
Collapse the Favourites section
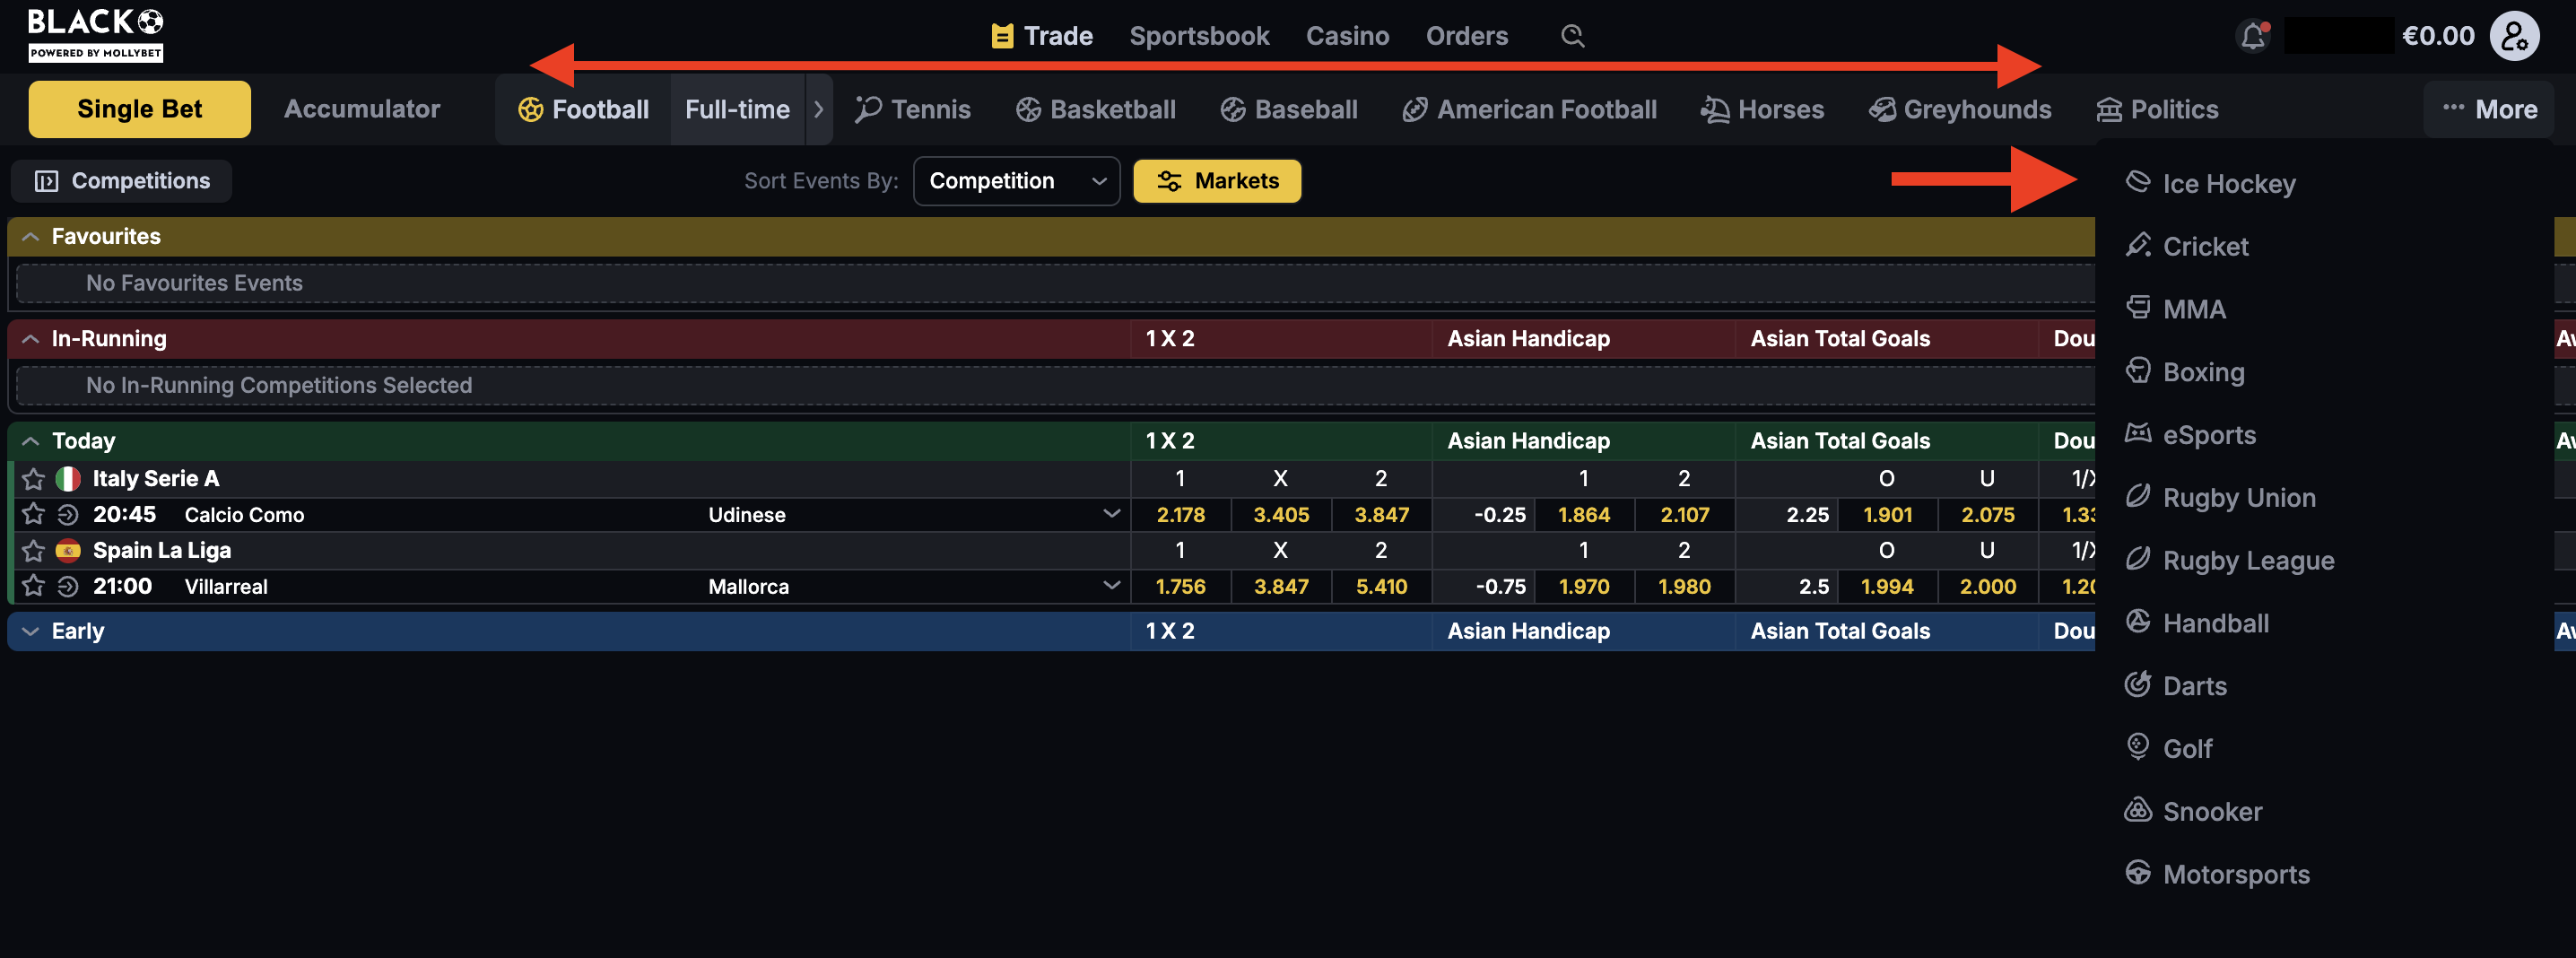(x=31, y=236)
